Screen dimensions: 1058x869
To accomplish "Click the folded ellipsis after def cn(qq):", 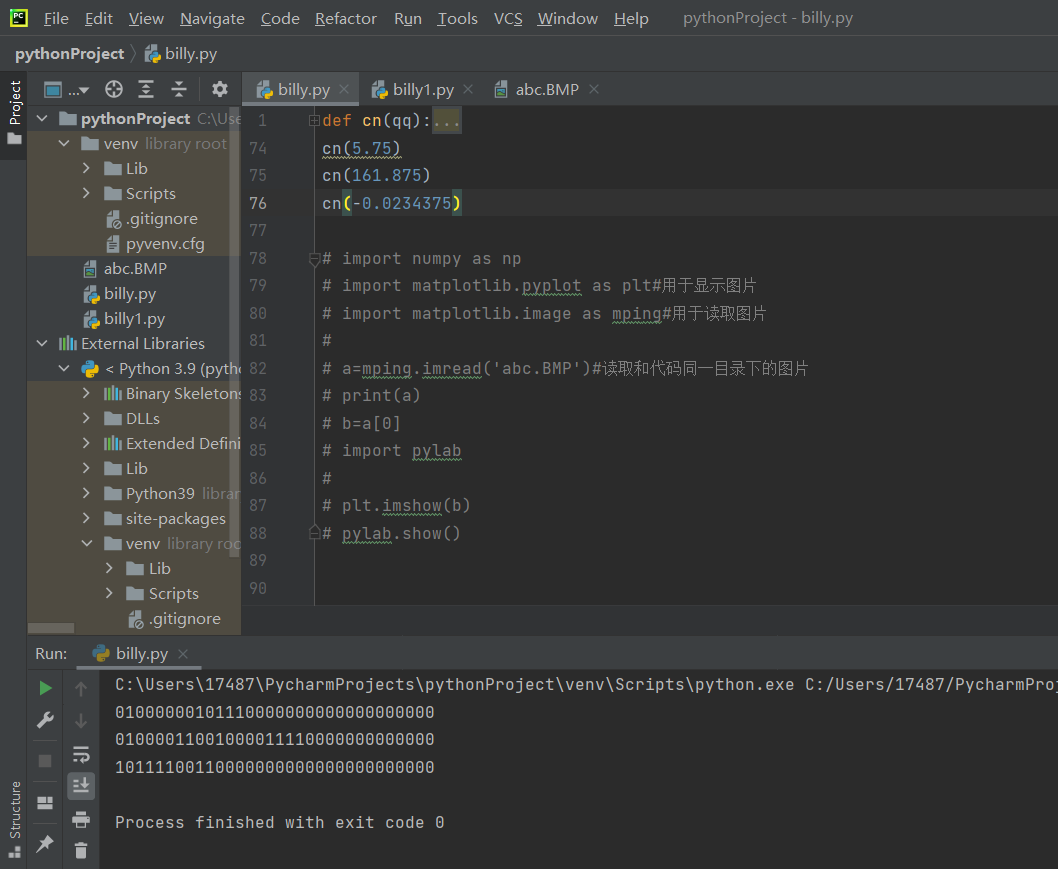I will tap(447, 121).
